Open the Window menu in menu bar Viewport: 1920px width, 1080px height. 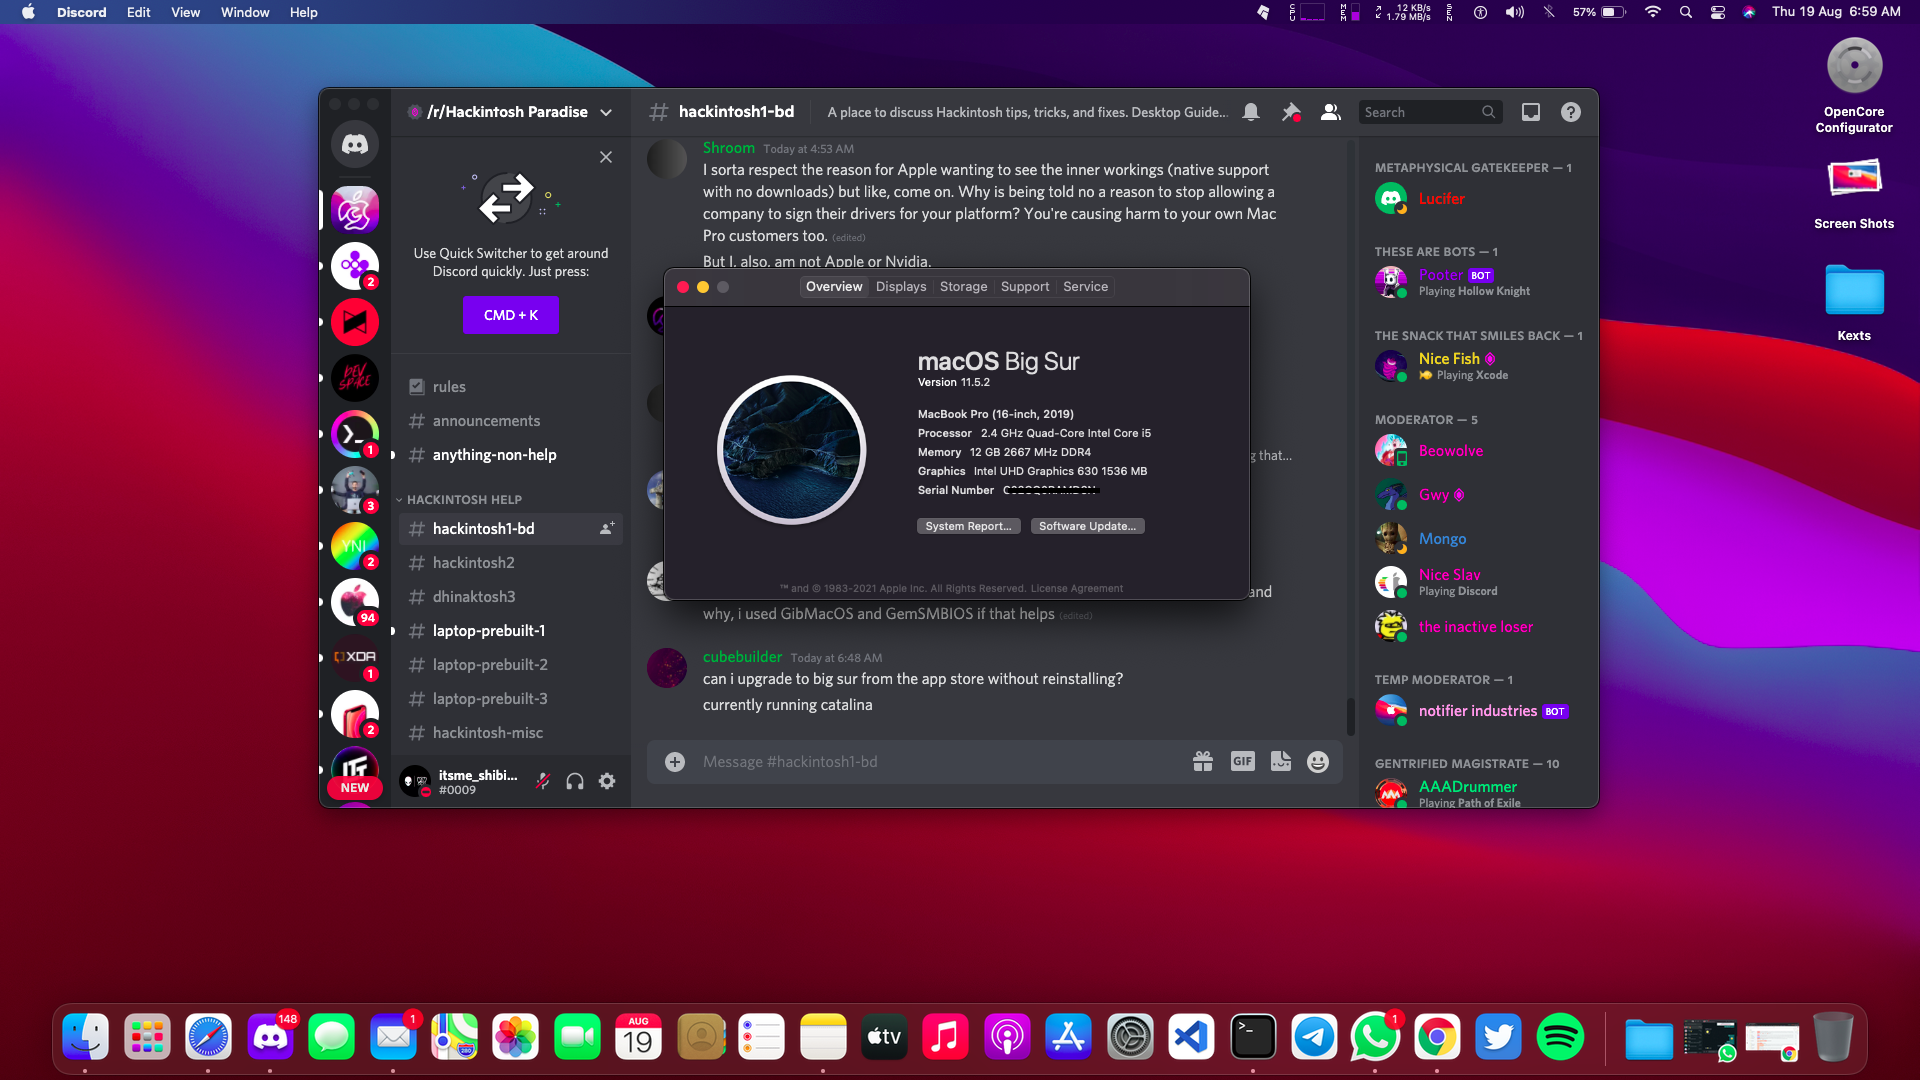[244, 12]
